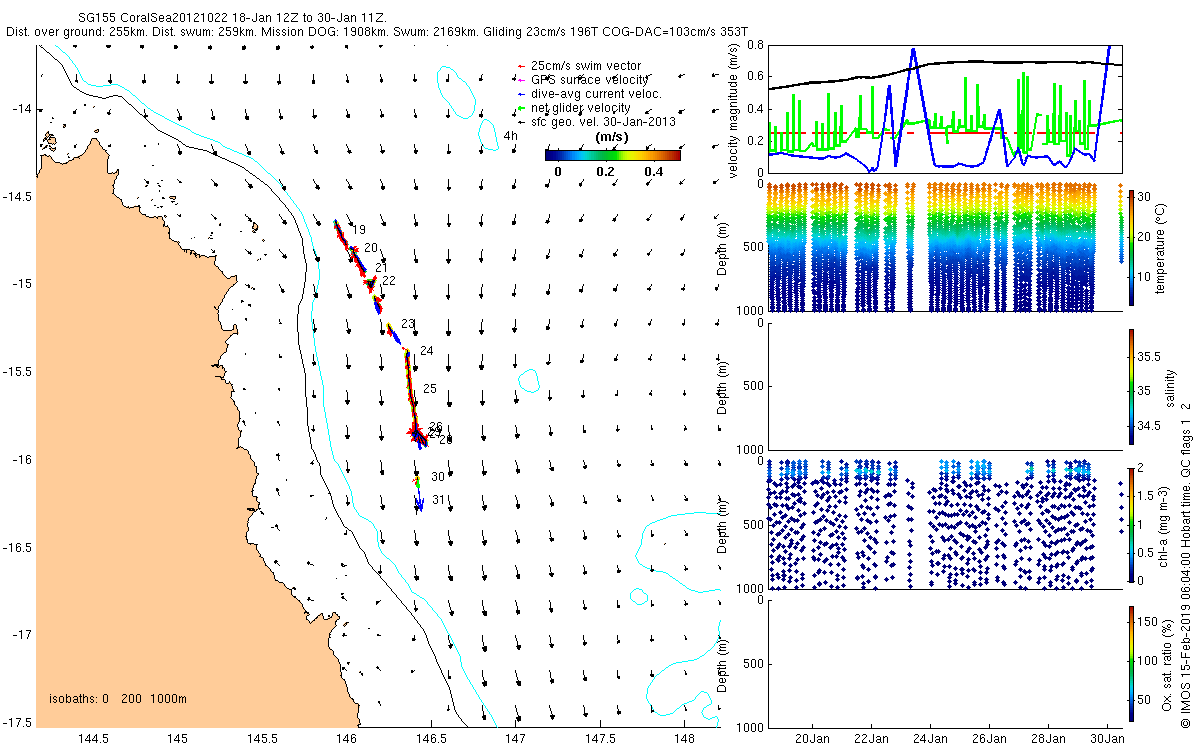Click the red marker cluster near day 22

point(370,284)
